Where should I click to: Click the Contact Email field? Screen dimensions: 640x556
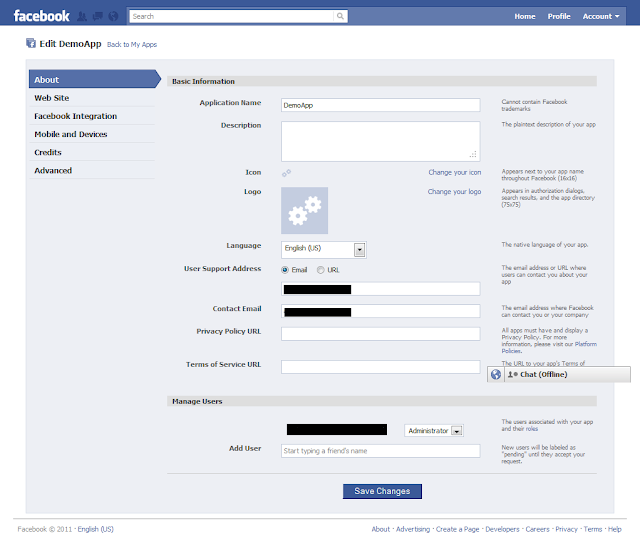tap(381, 311)
